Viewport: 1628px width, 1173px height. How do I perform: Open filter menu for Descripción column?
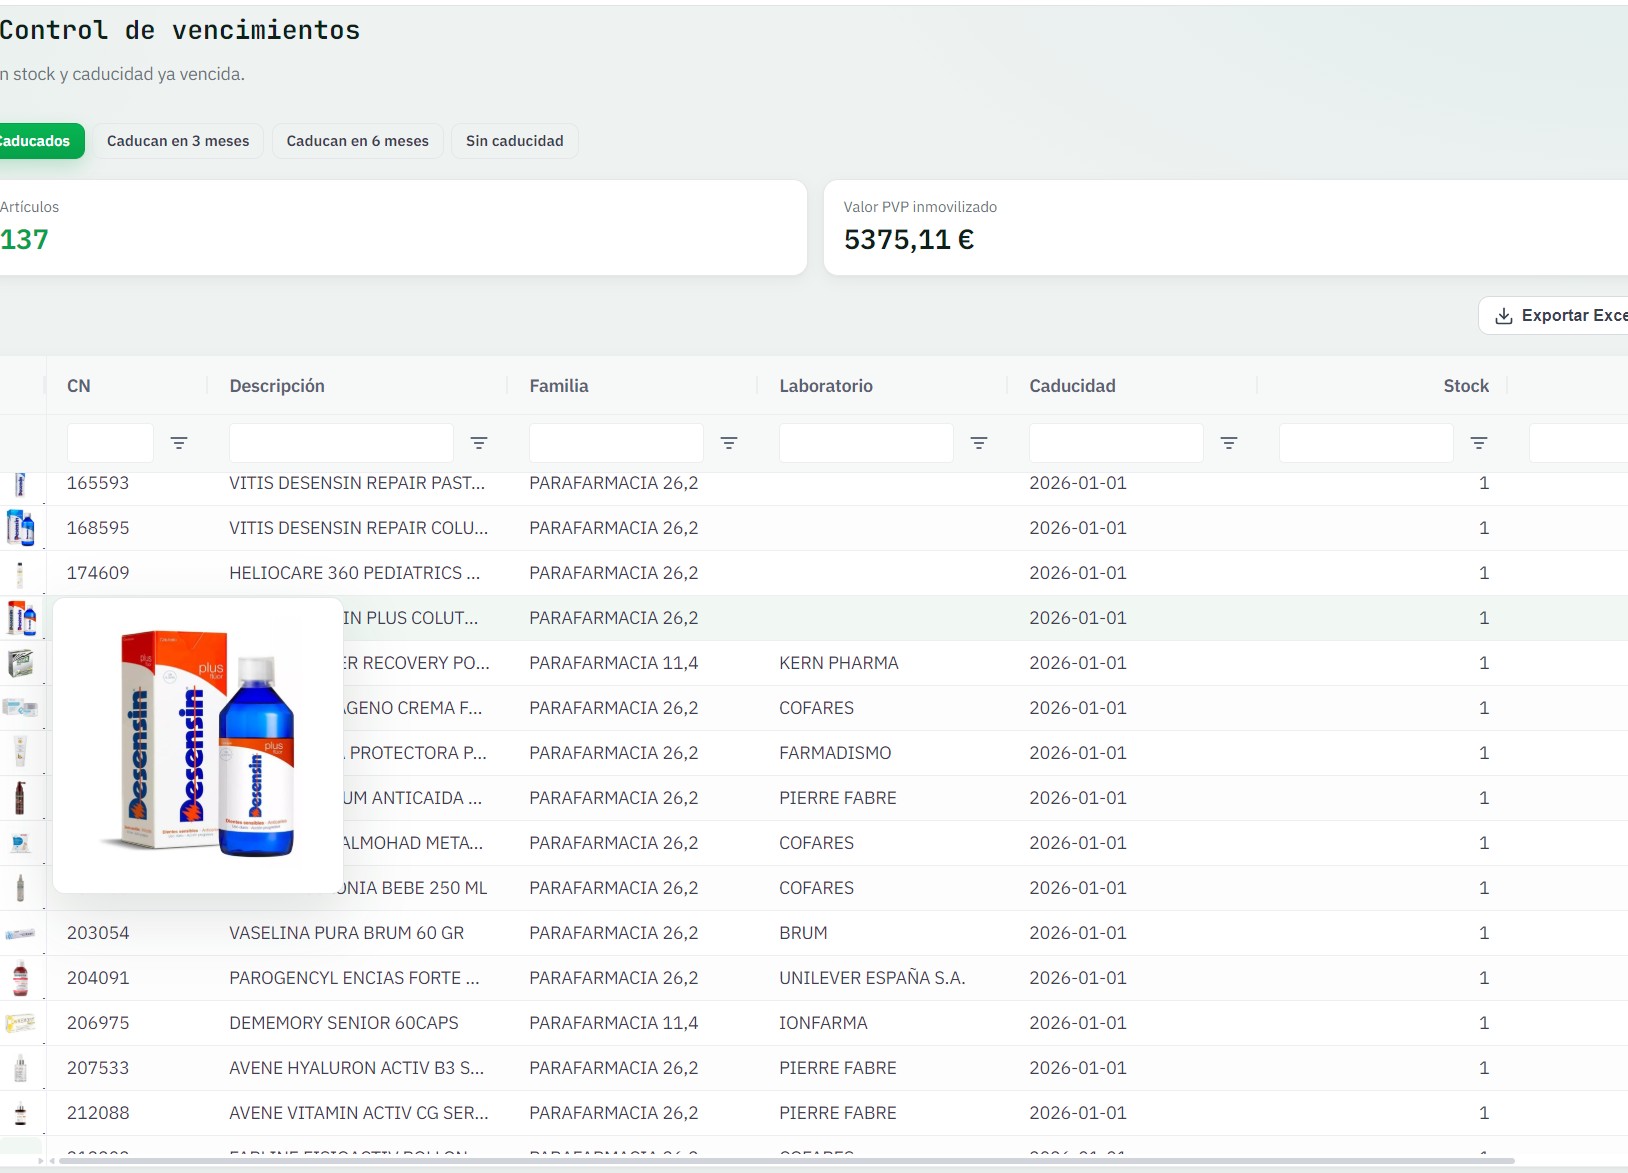479,443
